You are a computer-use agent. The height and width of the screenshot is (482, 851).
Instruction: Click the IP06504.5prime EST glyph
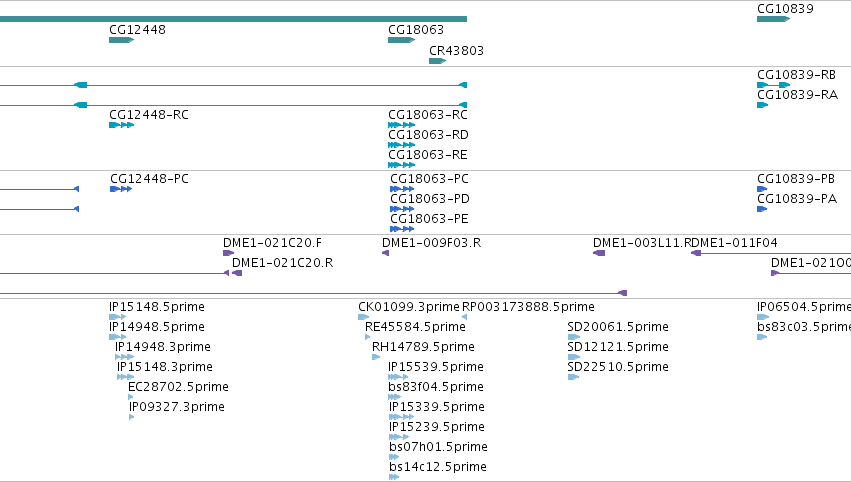pos(763,317)
